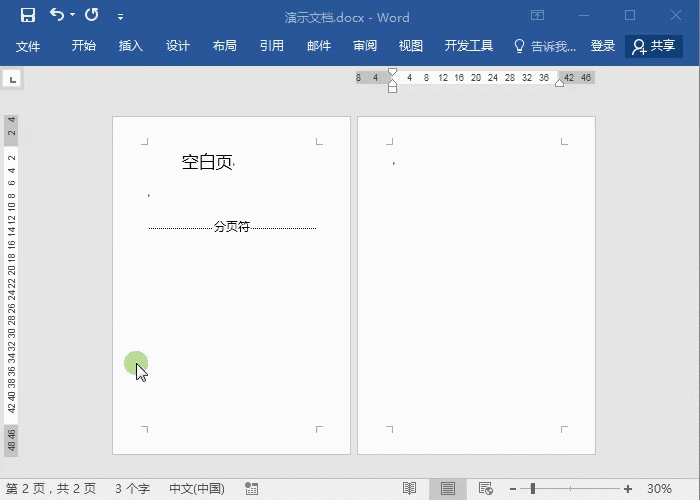Undo the last action
The width and height of the screenshot is (700, 500).
[57, 15]
